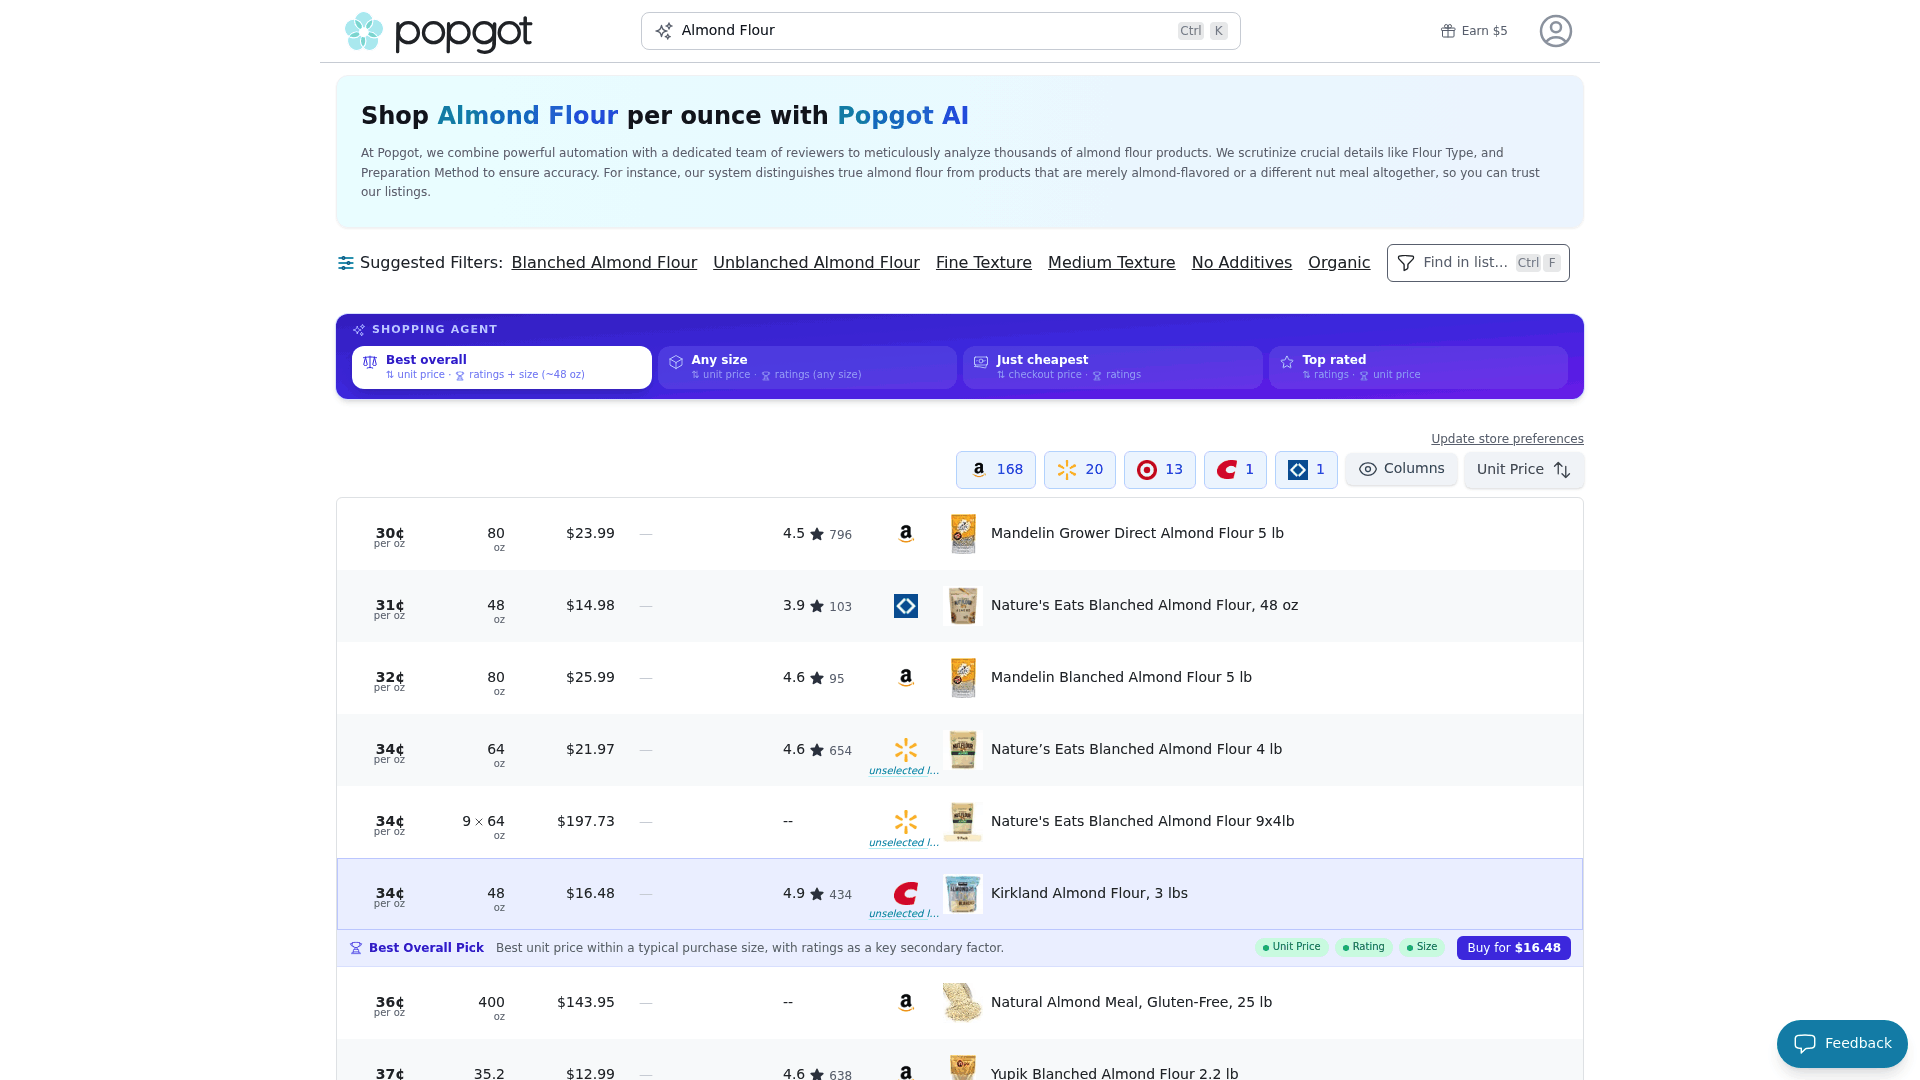Click the Size green tag badge
Image resolution: width=1920 pixels, height=1080 pixels.
click(x=1421, y=947)
